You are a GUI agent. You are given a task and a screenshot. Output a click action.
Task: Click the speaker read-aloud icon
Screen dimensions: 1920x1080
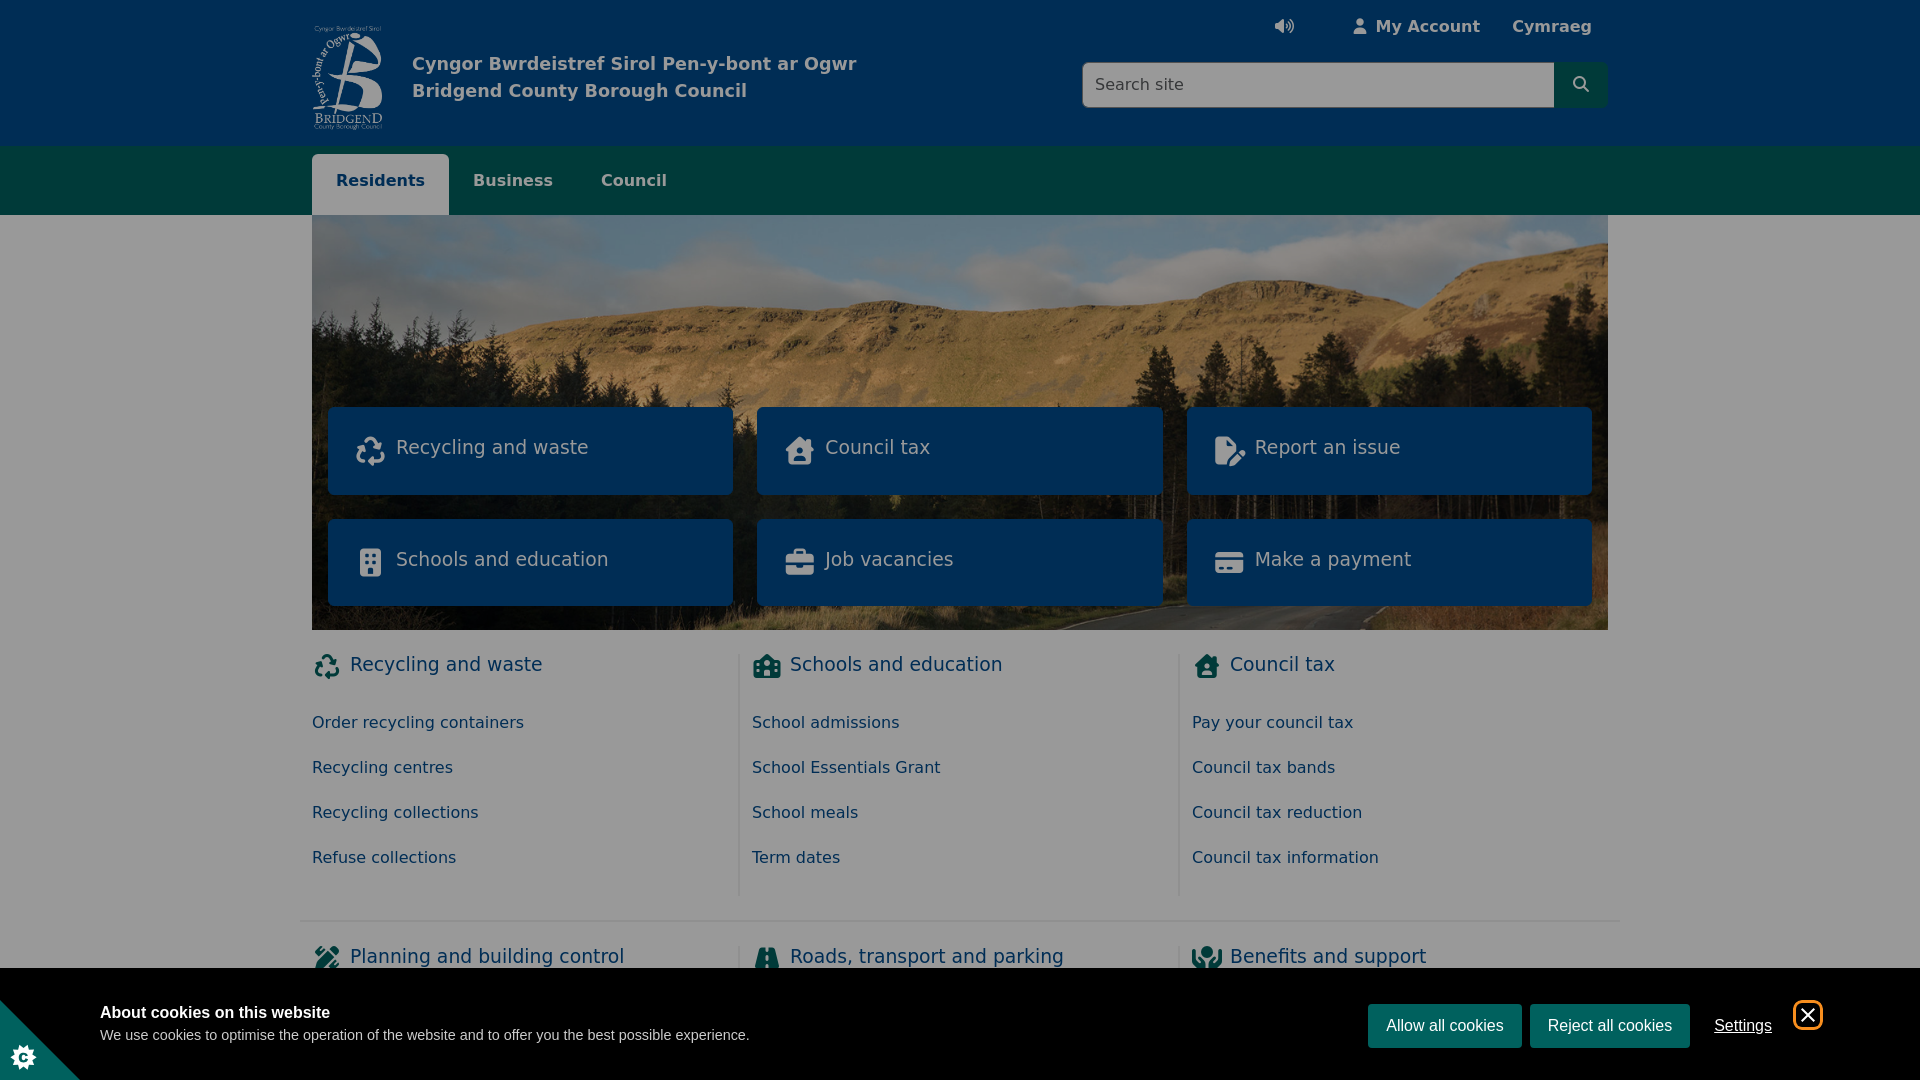pos(1284,27)
